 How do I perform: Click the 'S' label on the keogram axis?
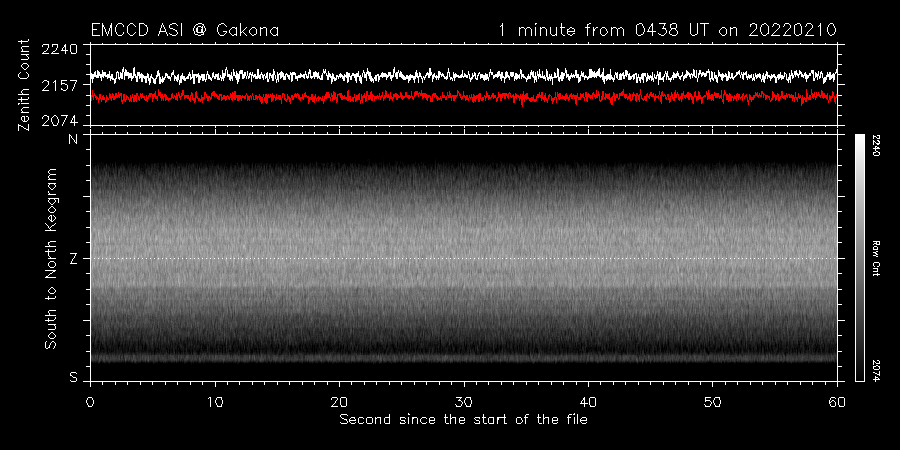tap(73, 378)
